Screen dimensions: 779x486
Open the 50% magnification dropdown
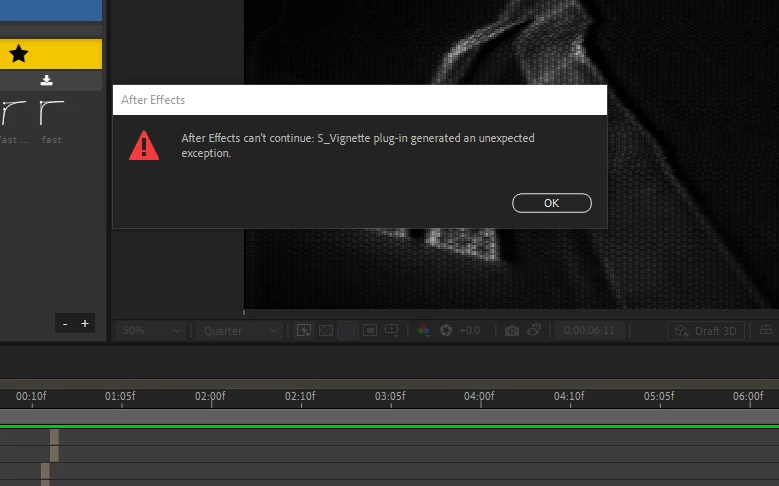[151, 330]
